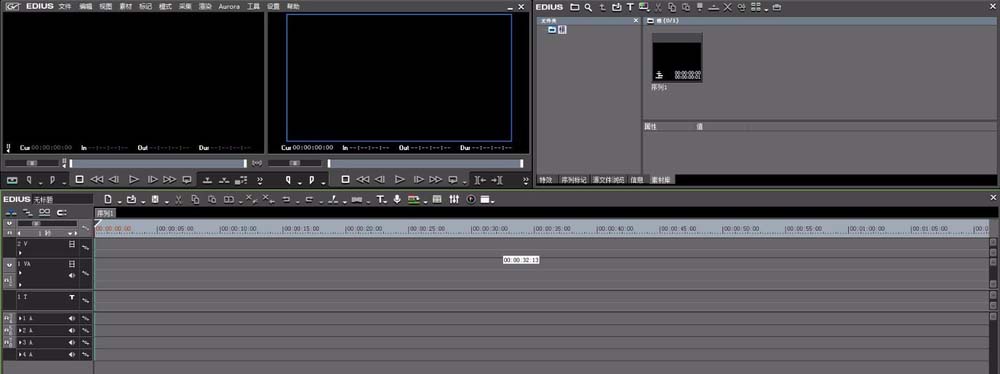The width and height of the screenshot is (1000, 374).
Task: Click the copy icon in timeline toolbar
Action: 195,200
